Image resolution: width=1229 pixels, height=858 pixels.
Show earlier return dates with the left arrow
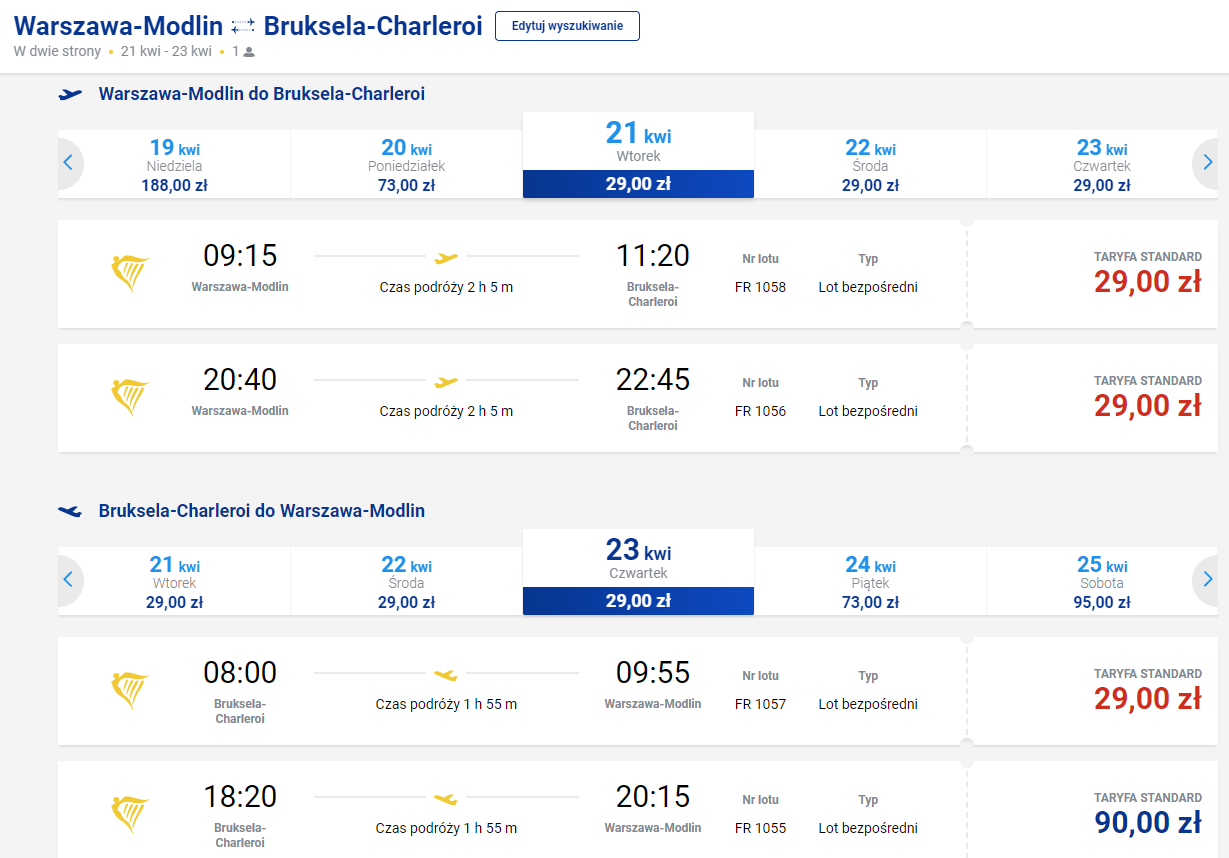(69, 579)
